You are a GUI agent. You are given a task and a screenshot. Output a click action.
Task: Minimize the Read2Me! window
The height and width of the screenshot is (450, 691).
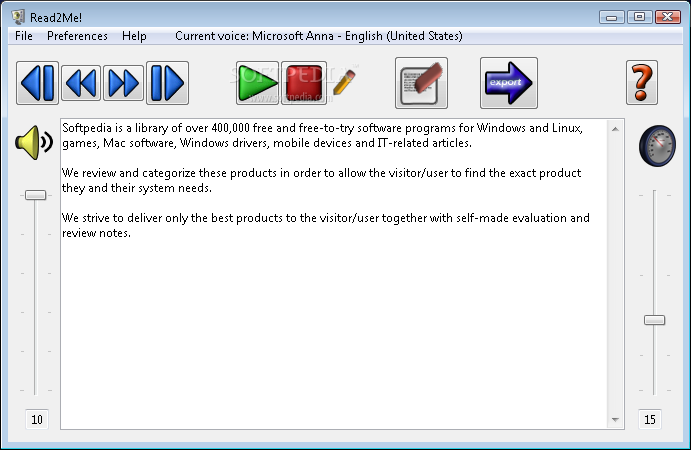click(x=611, y=17)
